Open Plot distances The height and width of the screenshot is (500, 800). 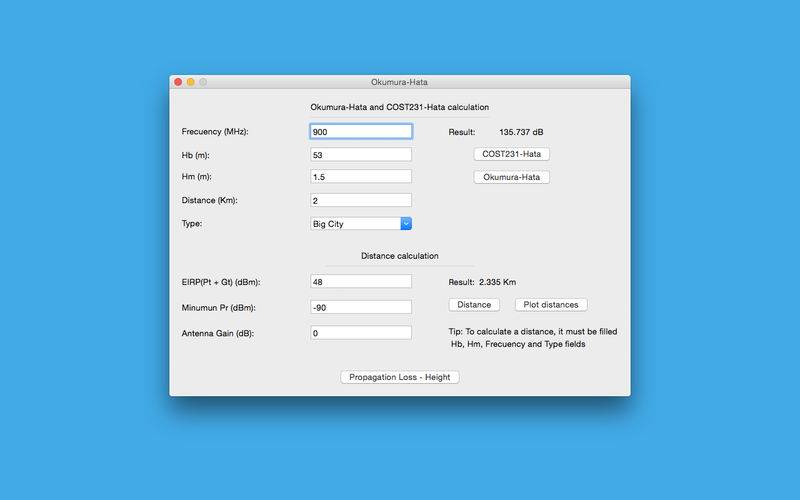pyautogui.click(x=551, y=305)
